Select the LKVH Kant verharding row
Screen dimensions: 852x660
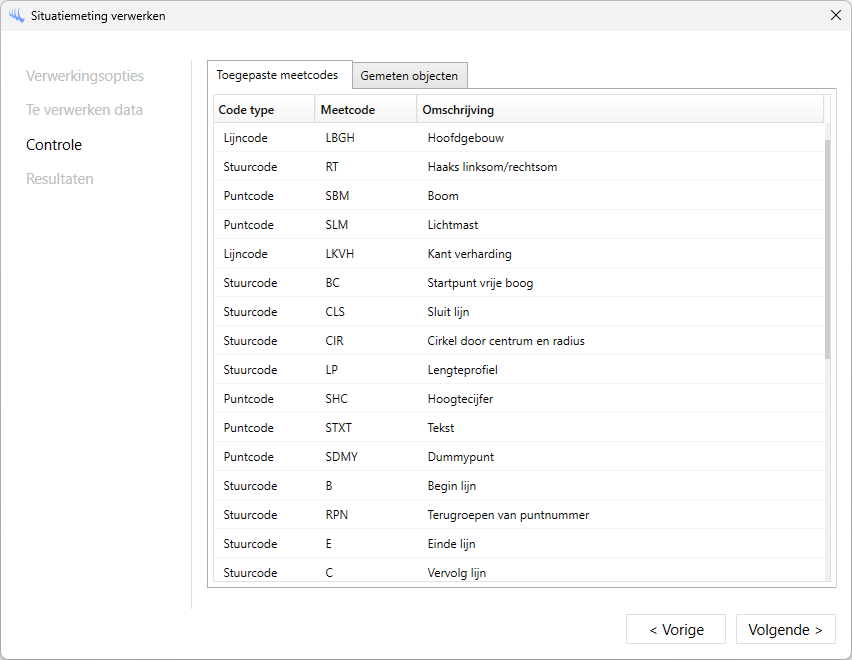(518, 254)
